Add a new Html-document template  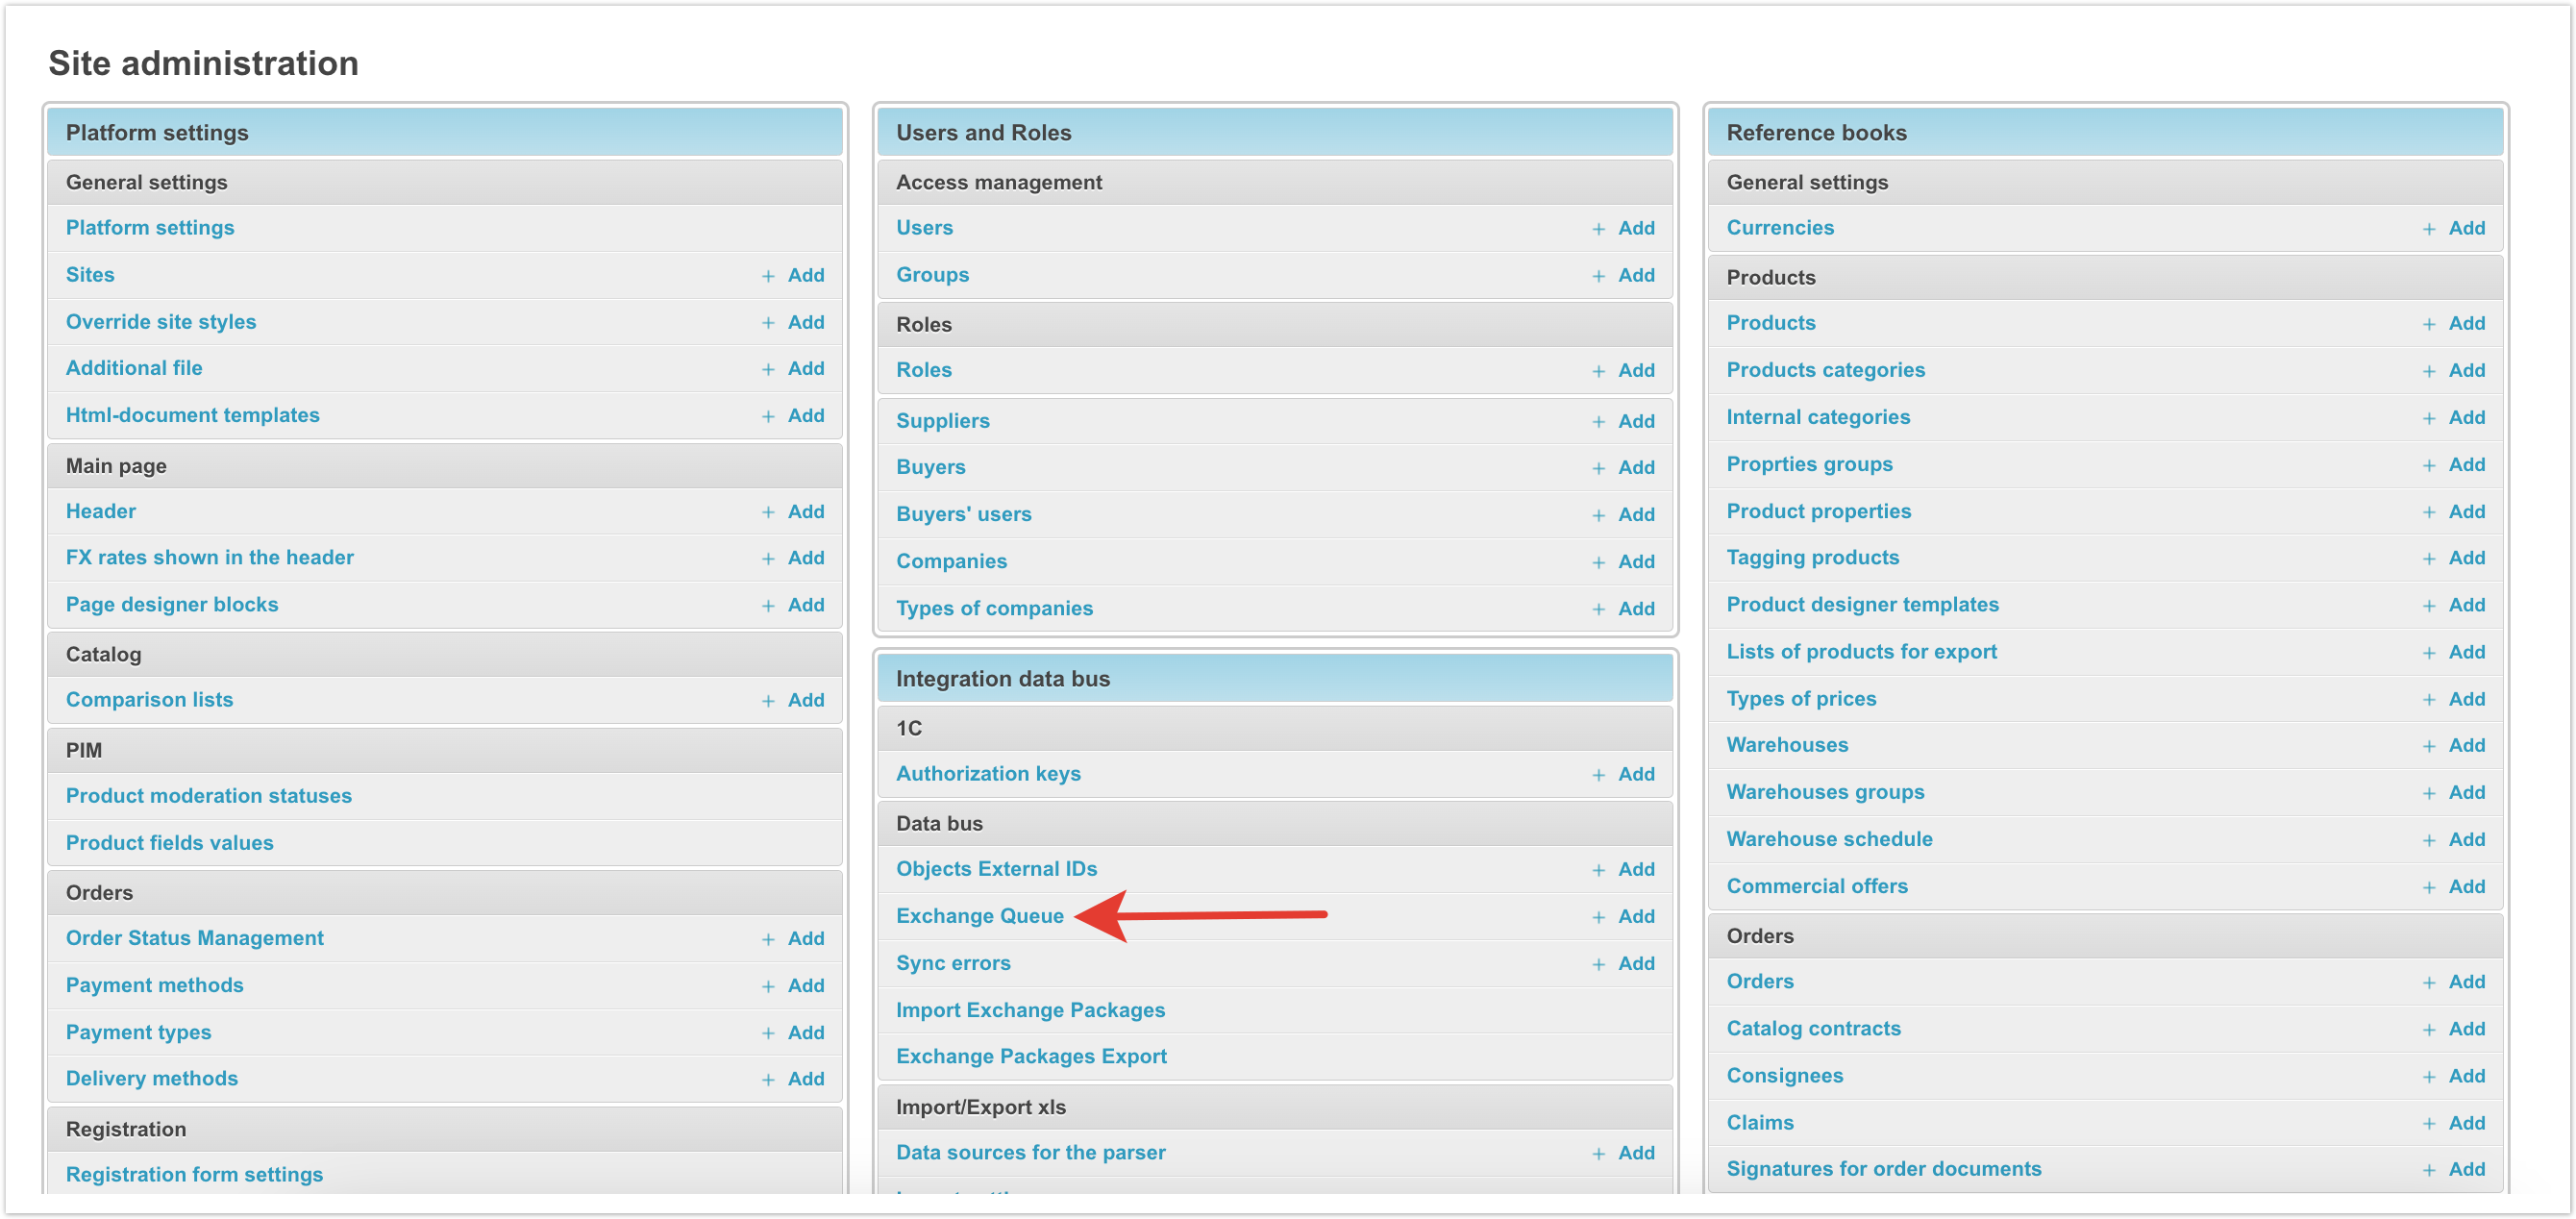point(805,416)
